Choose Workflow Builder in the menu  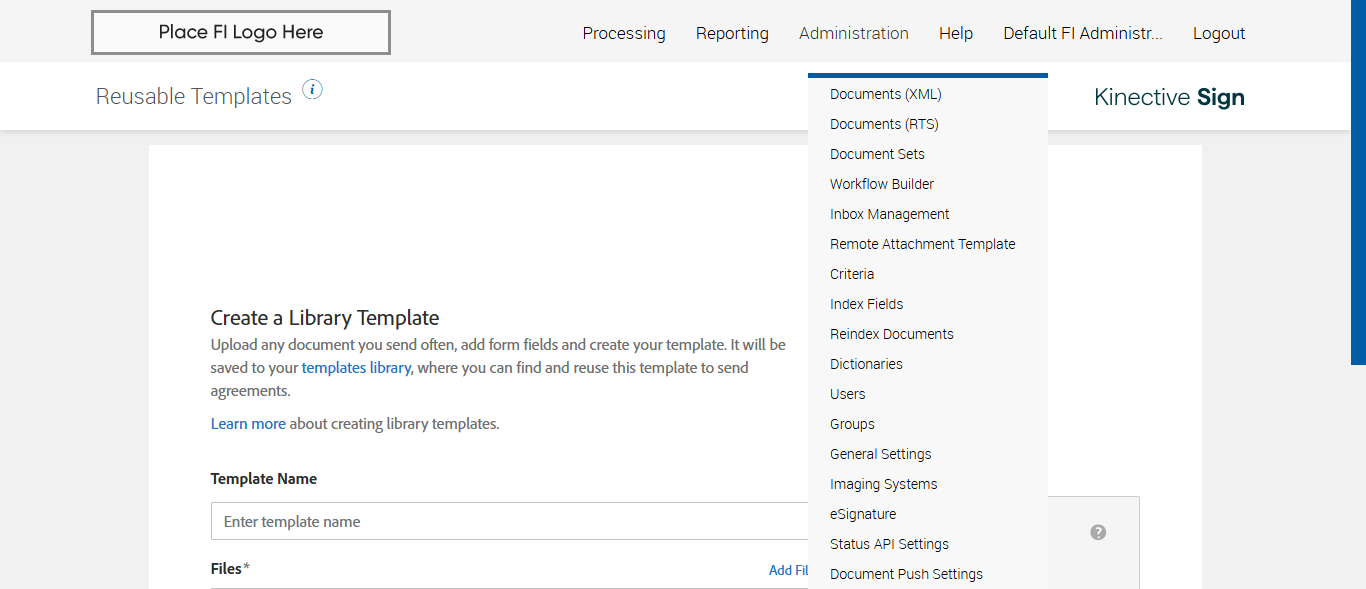click(x=881, y=184)
